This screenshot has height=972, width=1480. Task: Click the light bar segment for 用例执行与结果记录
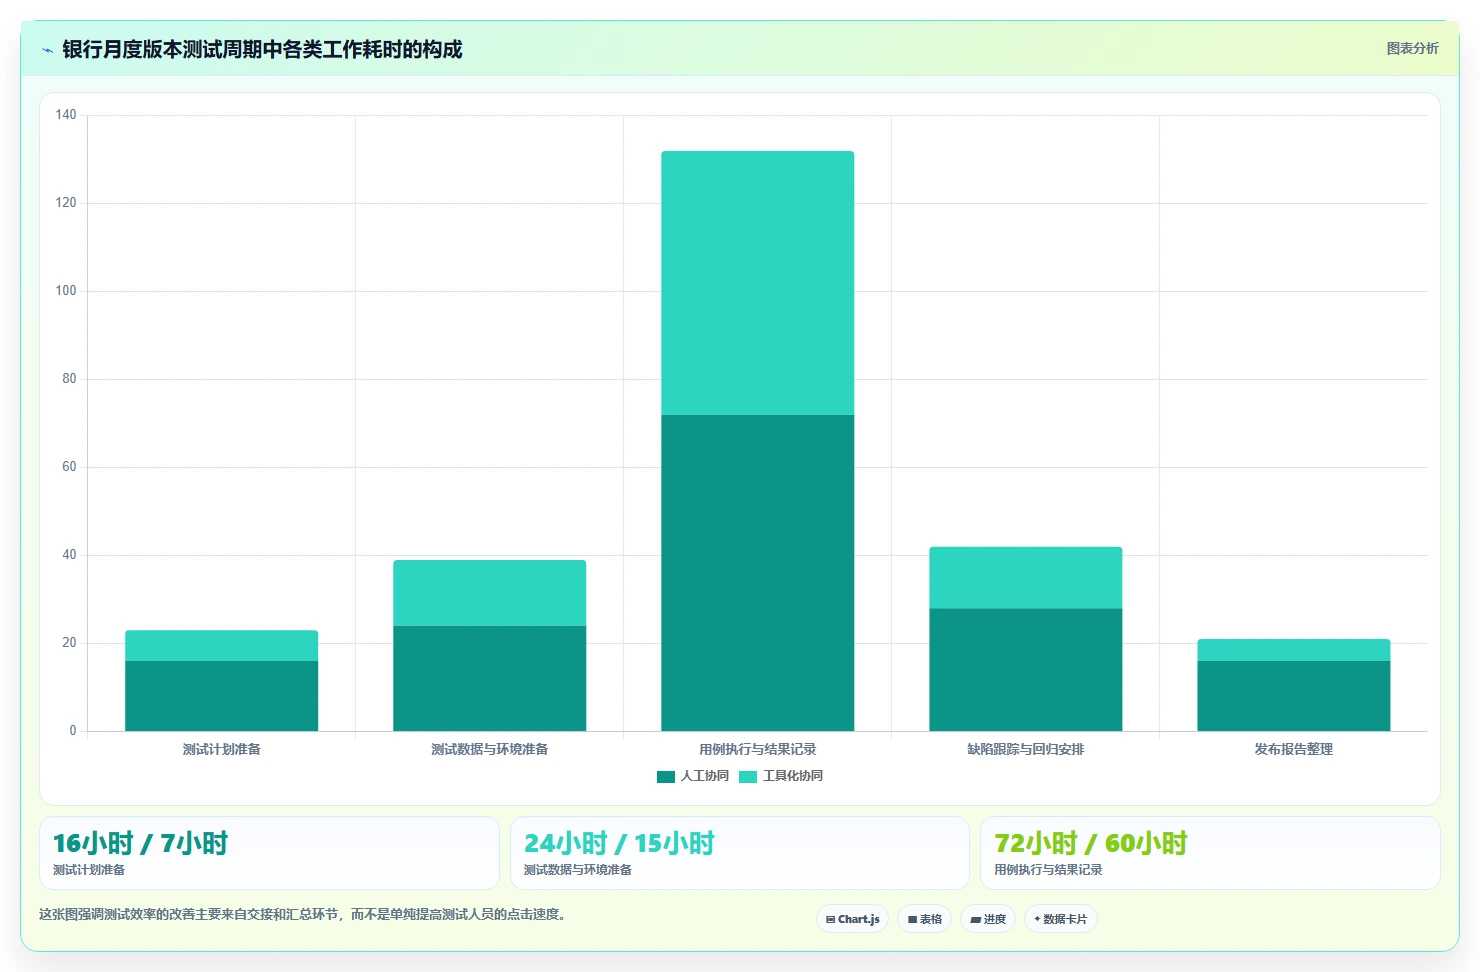coord(757,283)
